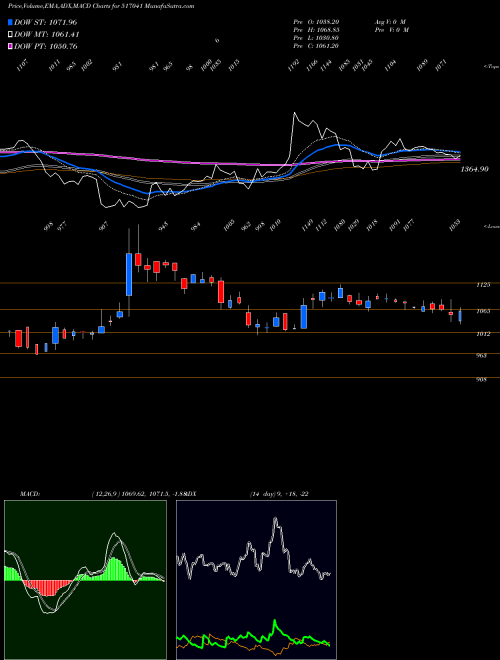Screen dimensions: 500x660
Task: Click the blue DOW ST legend swatch
Action: click(x=11, y=22)
